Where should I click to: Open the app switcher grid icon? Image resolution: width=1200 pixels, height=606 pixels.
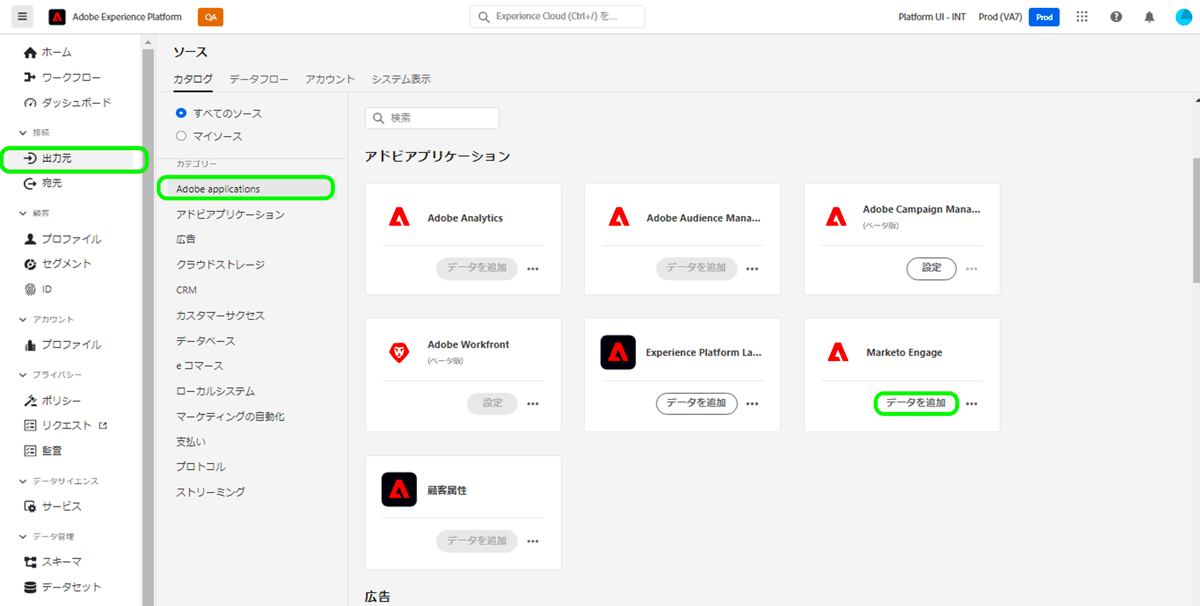[1082, 17]
